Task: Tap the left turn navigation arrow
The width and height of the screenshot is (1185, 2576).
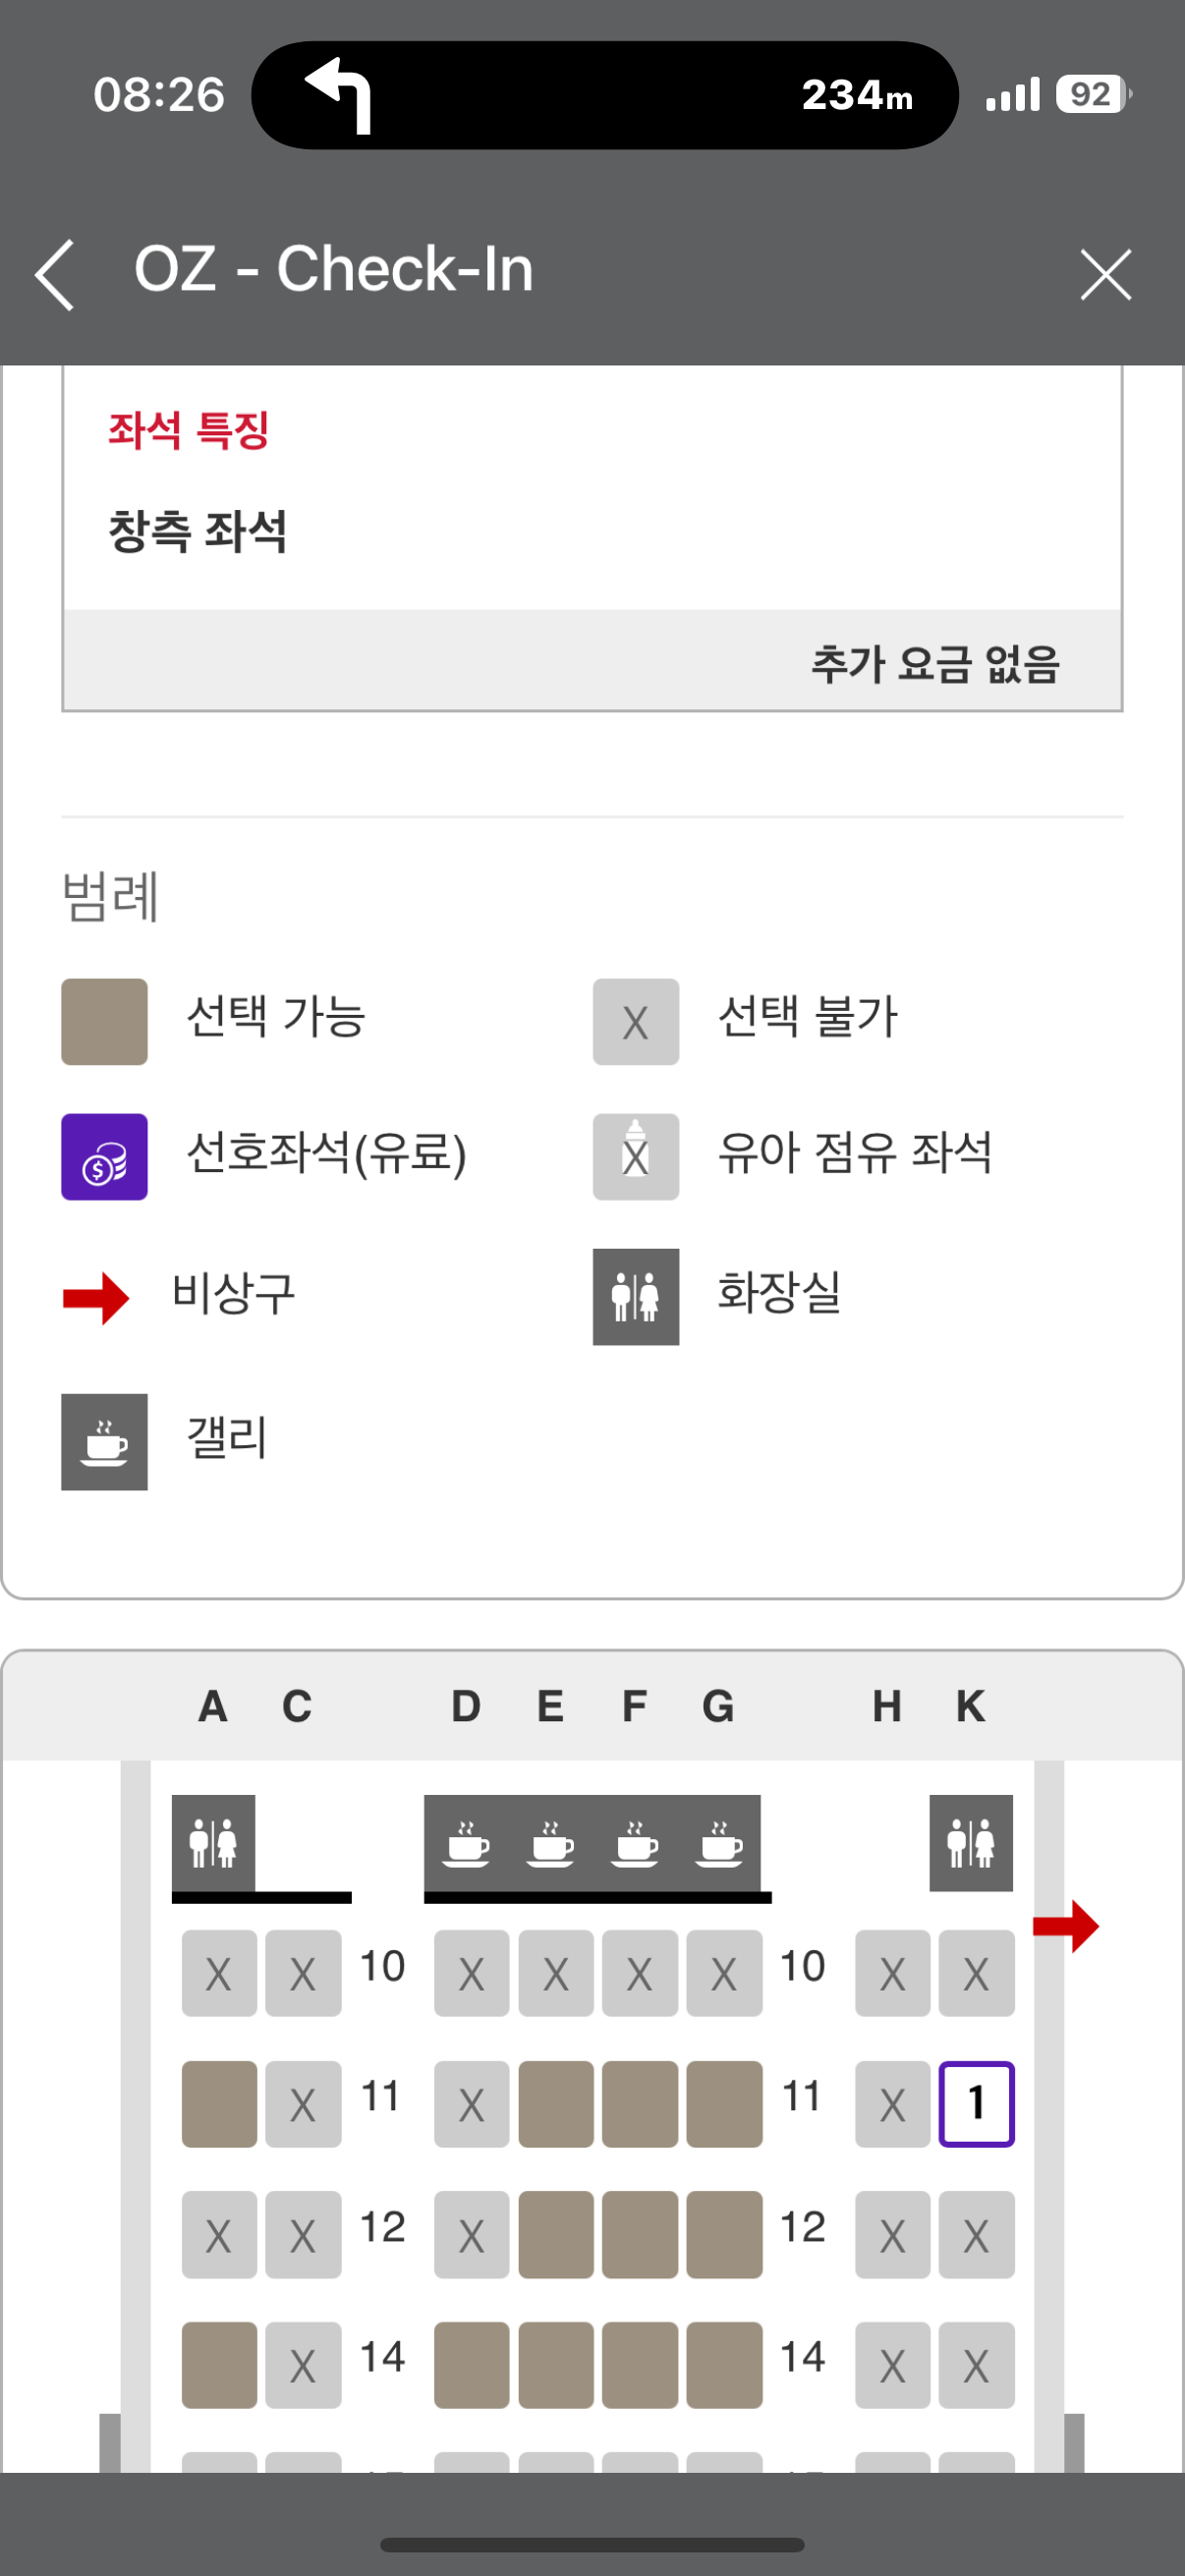Action: [340, 94]
